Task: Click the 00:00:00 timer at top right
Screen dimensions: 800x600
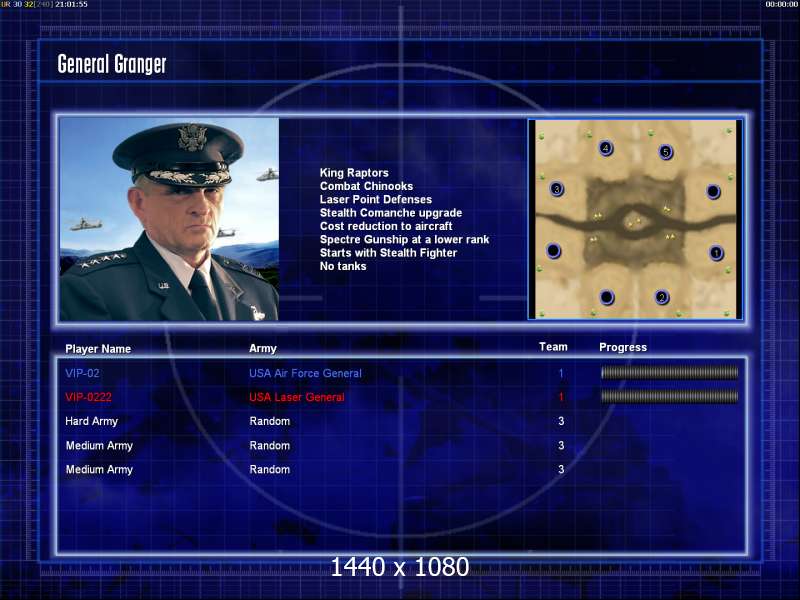Action: click(782, 4)
